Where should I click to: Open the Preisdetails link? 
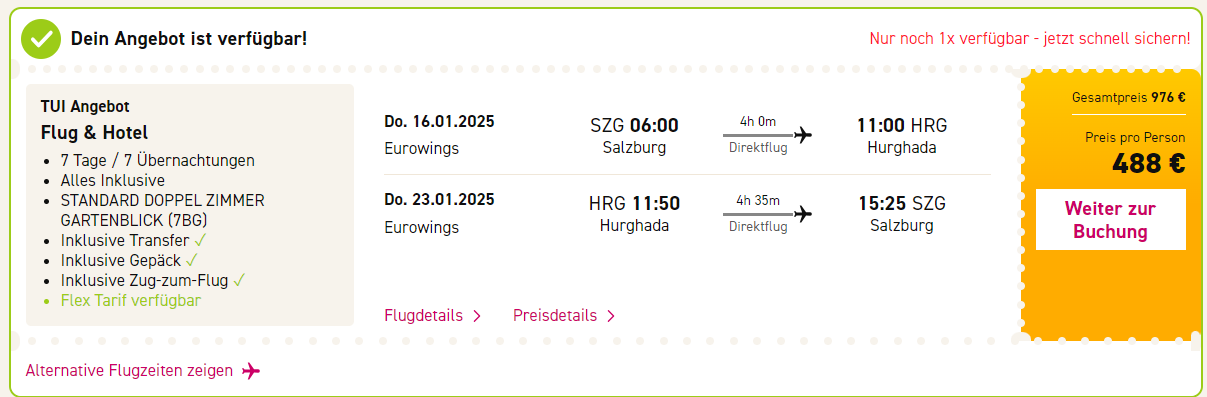tap(555, 316)
